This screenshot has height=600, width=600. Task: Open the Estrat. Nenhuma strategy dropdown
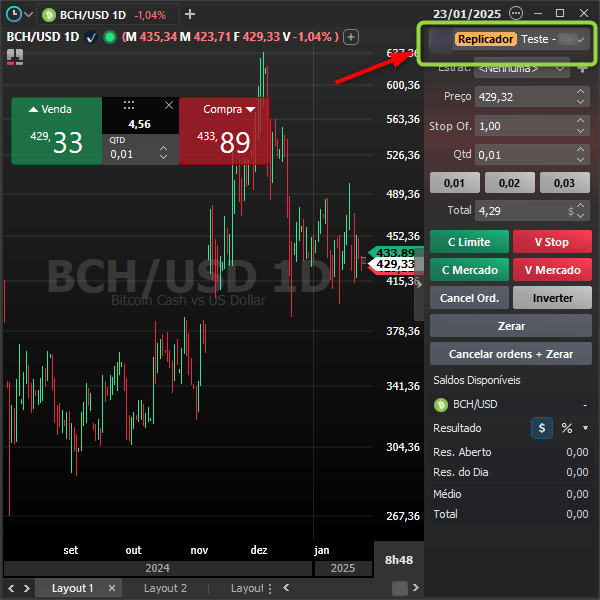[522, 68]
